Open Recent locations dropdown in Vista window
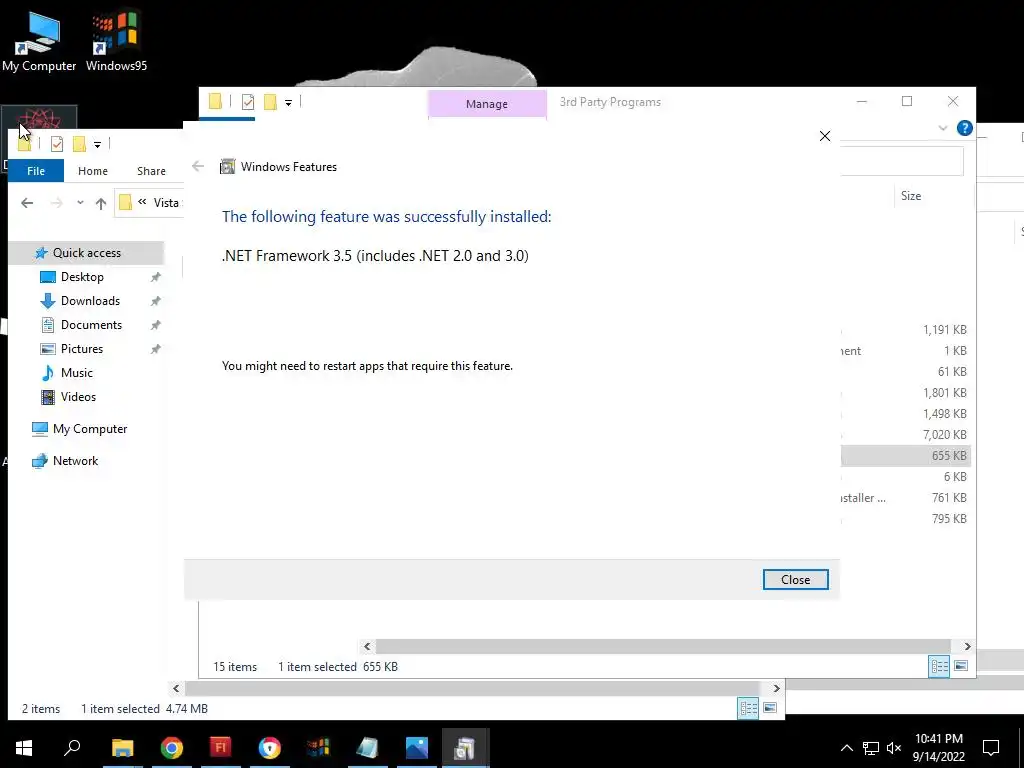The height and width of the screenshot is (768, 1024). 80,203
